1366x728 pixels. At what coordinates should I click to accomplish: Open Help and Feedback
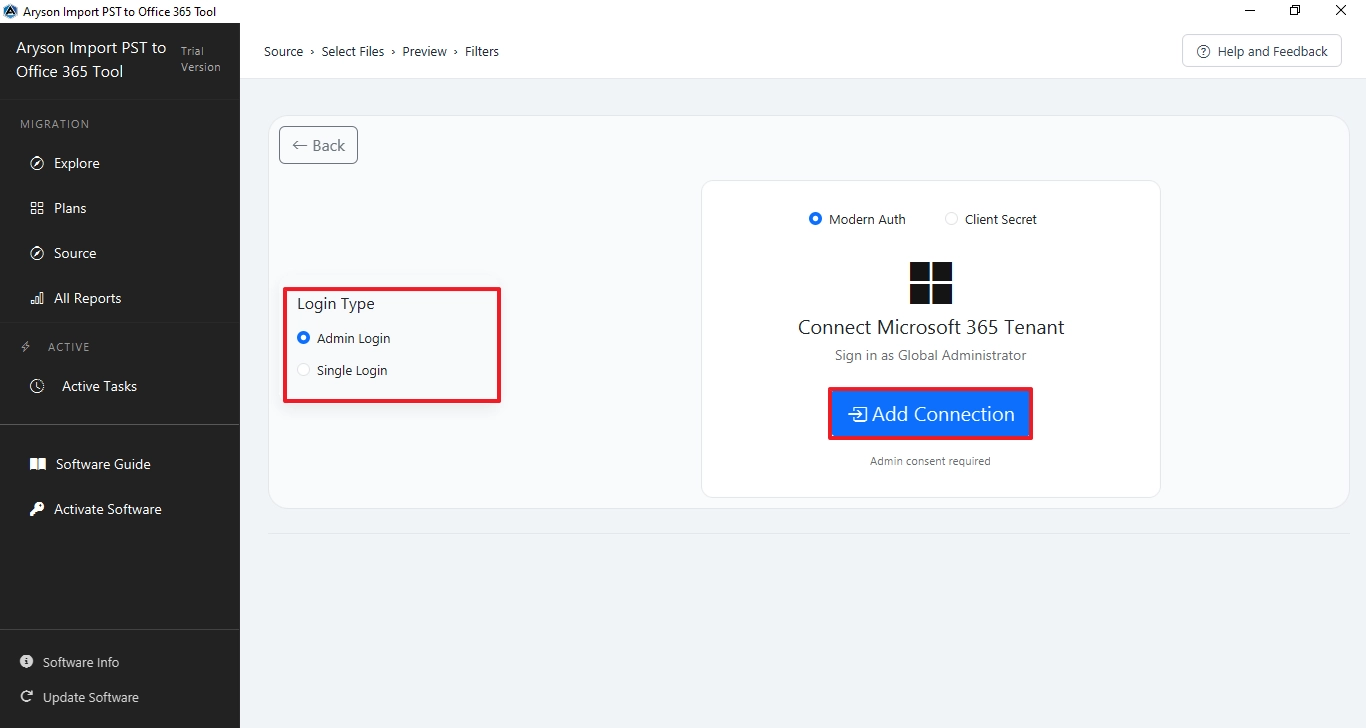1262,51
